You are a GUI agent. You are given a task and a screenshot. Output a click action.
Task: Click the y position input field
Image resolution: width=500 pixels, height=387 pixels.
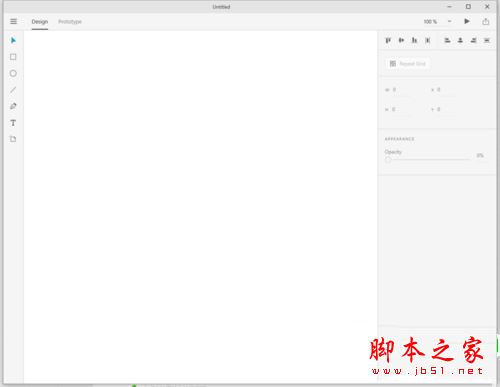click(446, 109)
